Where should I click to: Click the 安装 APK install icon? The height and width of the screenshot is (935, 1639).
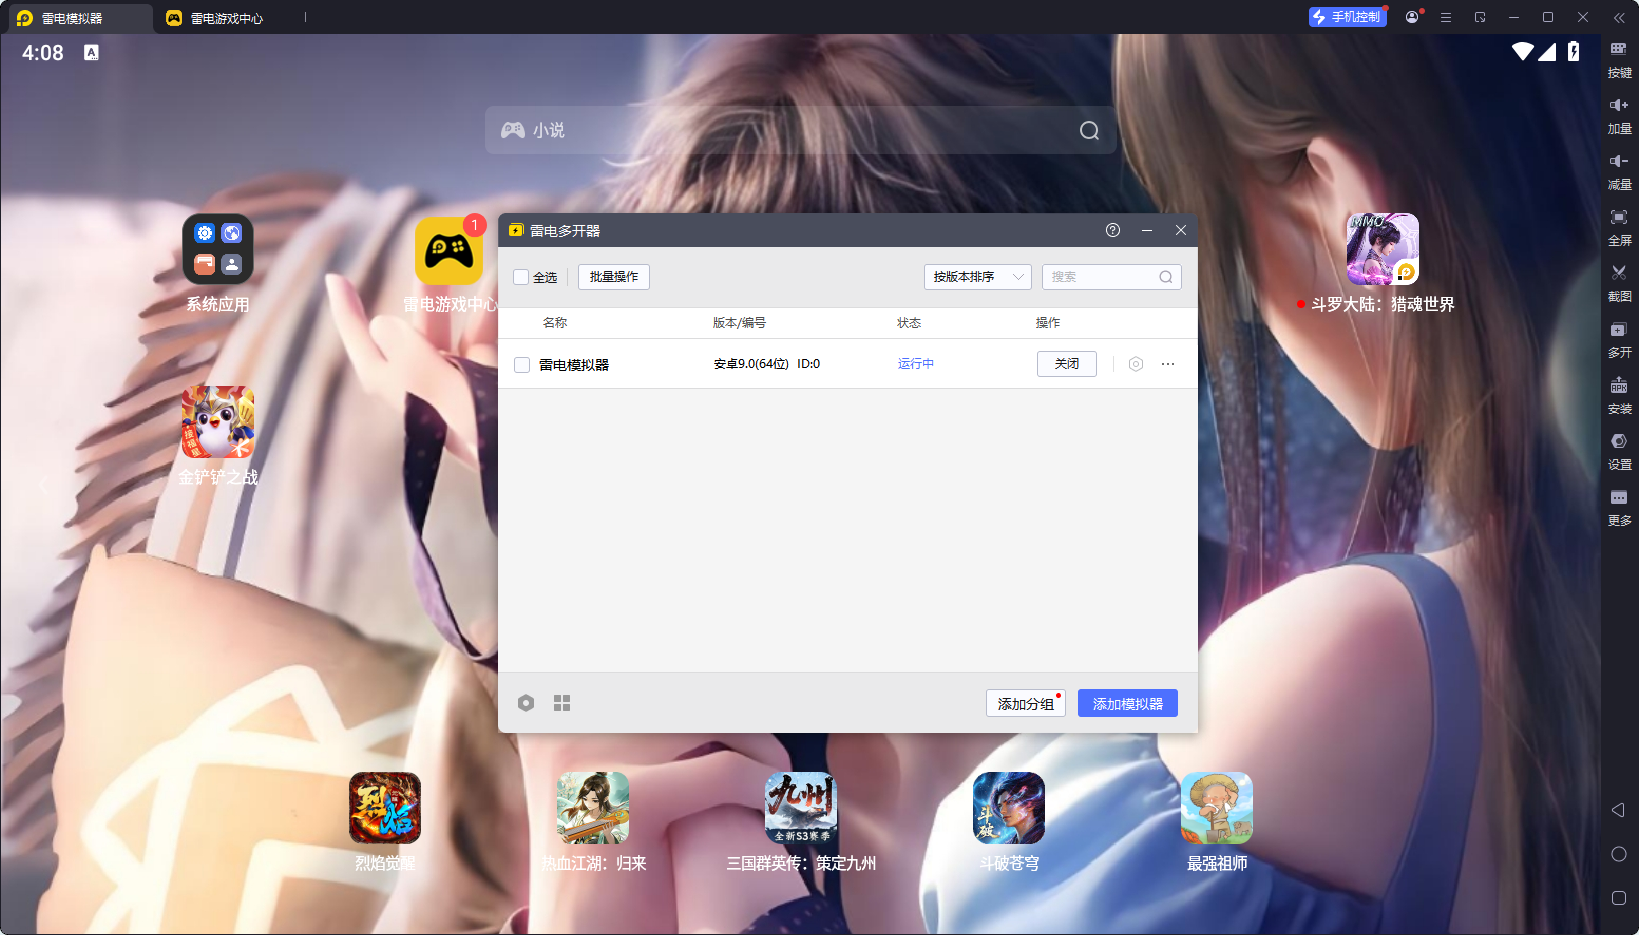click(x=1618, y=386)
